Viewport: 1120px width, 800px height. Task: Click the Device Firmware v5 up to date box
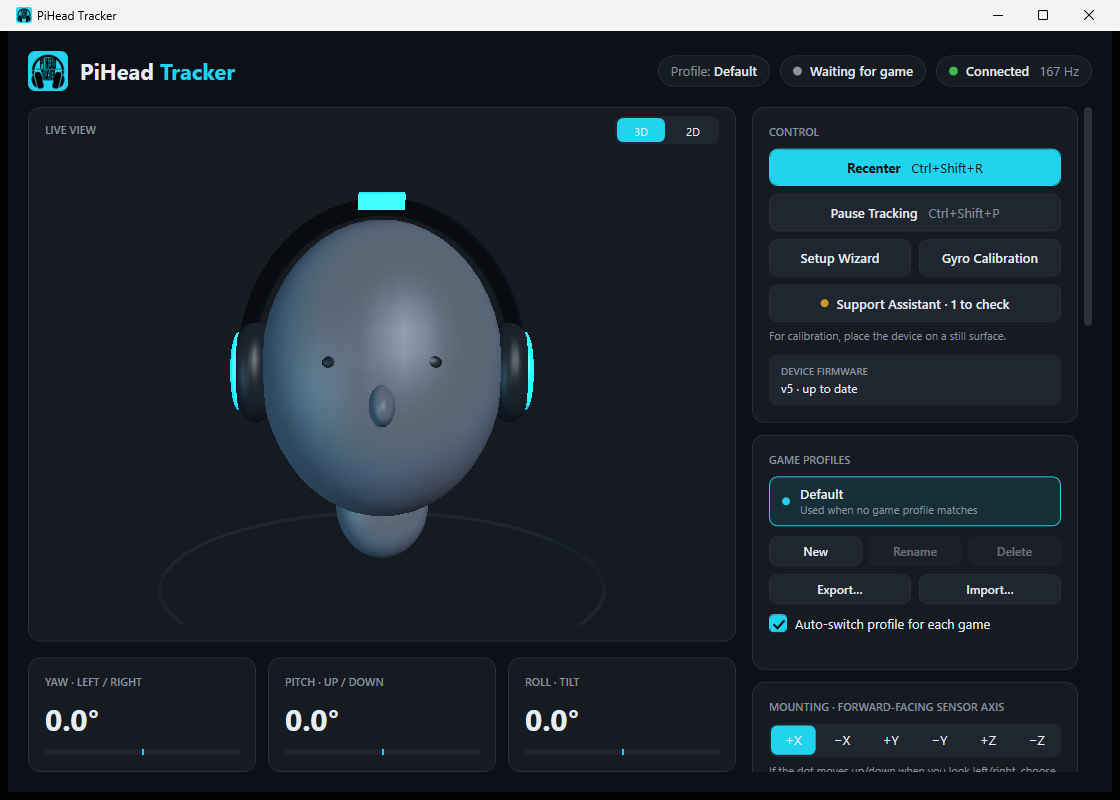coord(914,380)
